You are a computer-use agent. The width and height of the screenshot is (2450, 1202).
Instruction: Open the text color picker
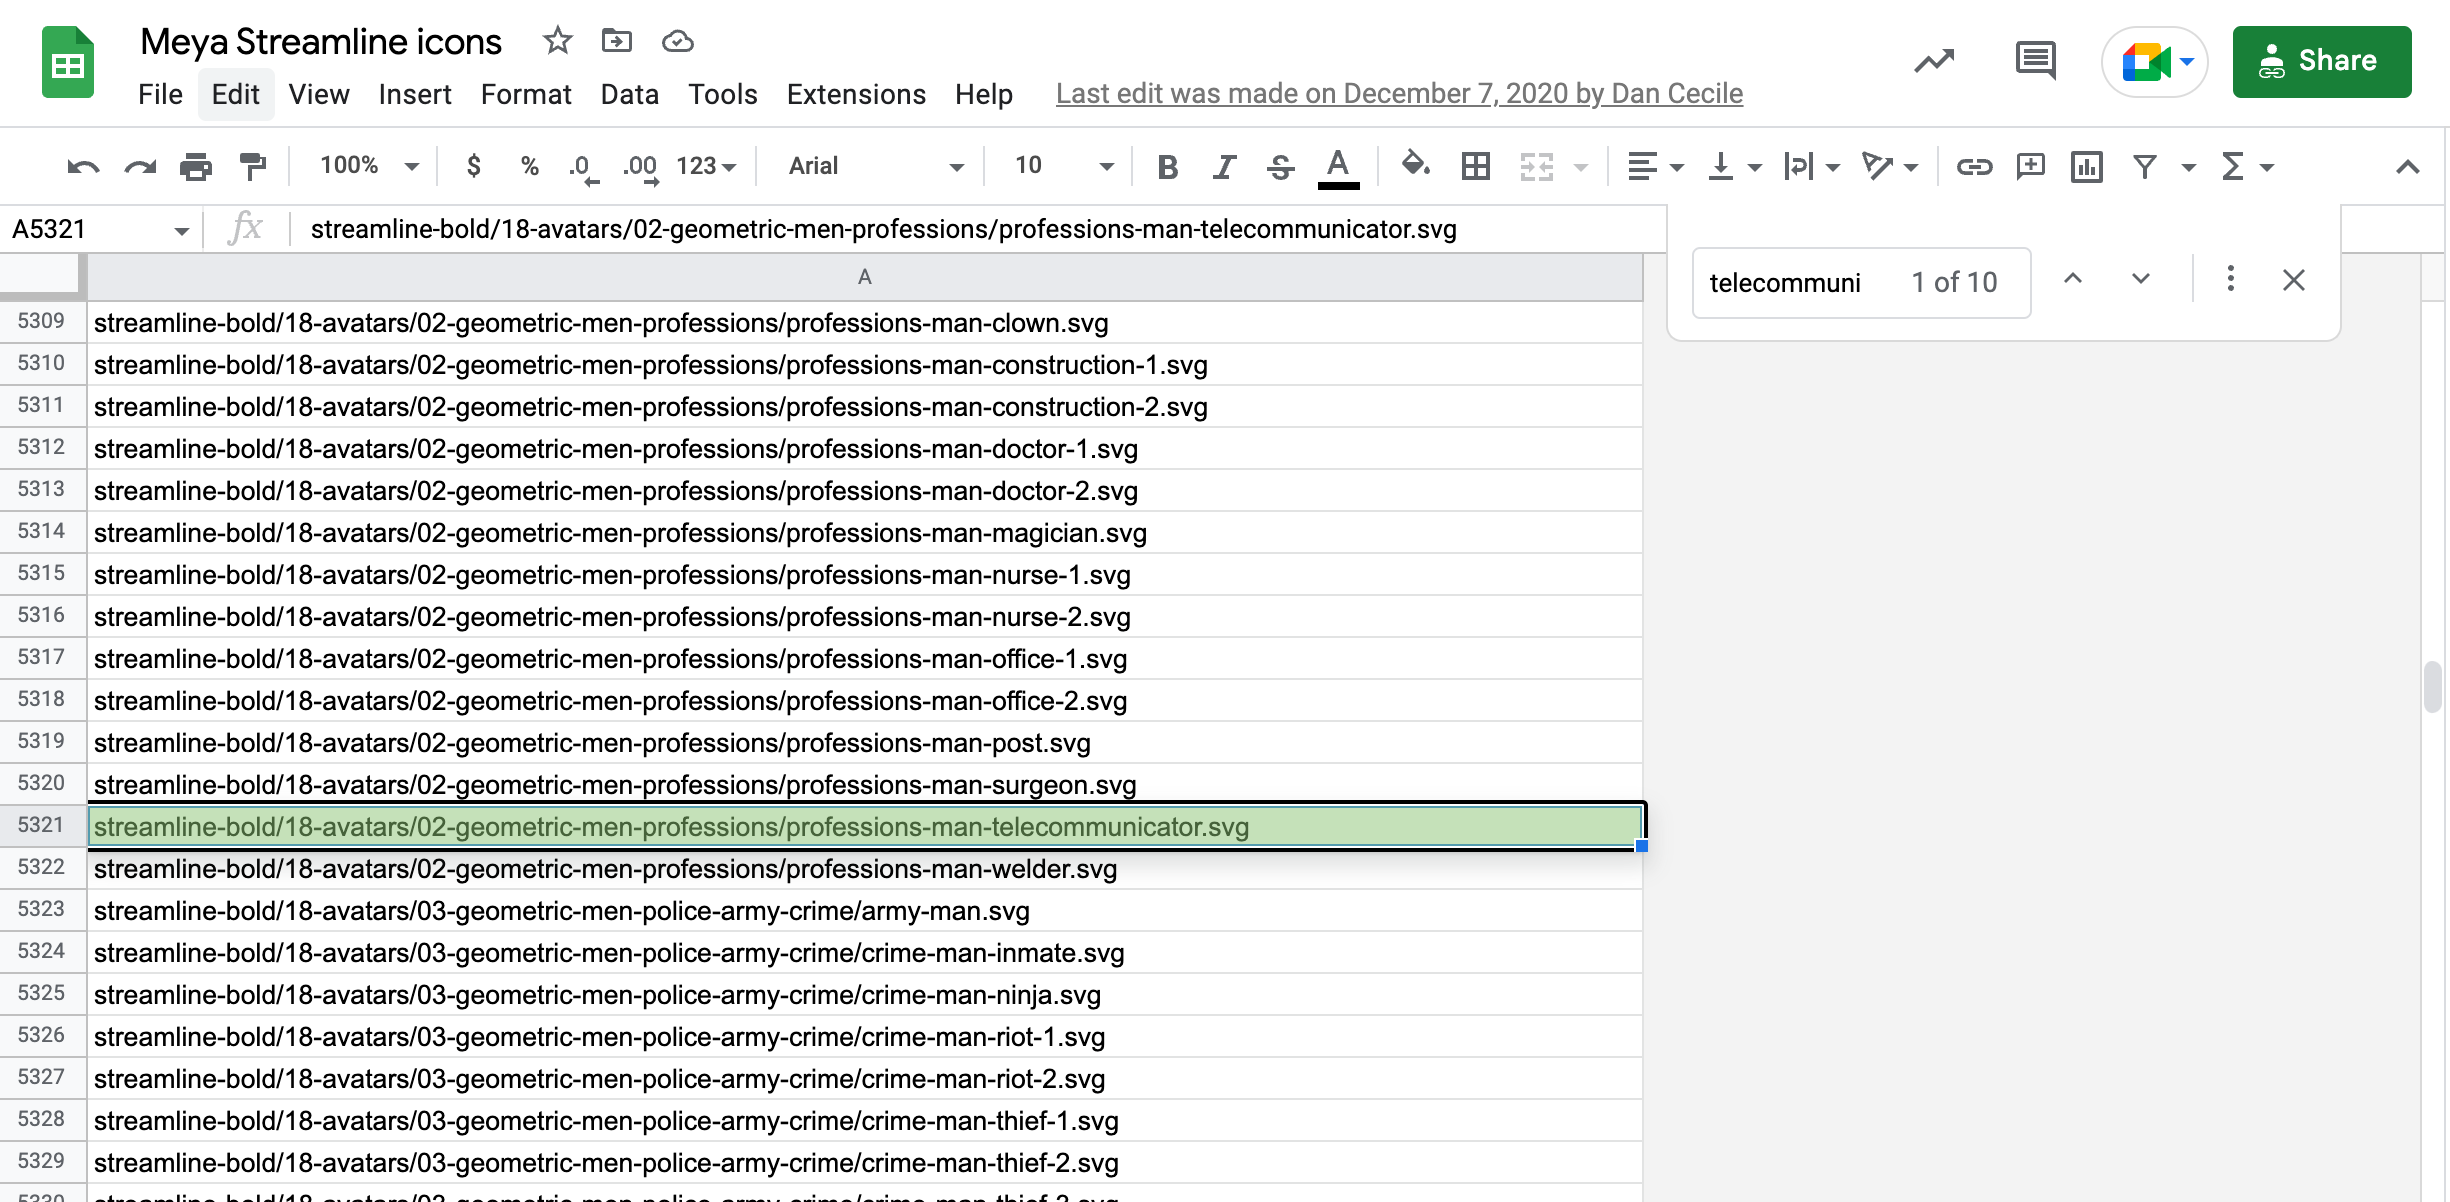pyautogui.click(x=1338, y=166)
